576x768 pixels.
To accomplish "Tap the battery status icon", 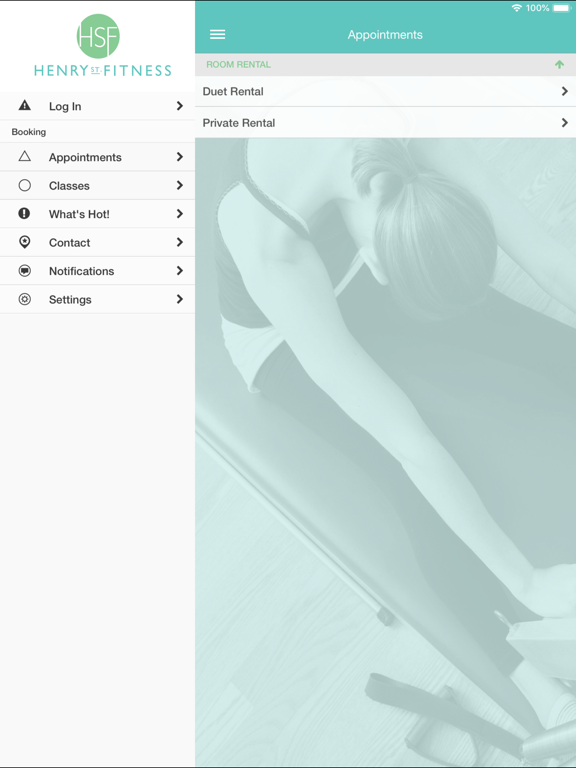I will pyautogui.click(x=562, y=8).
